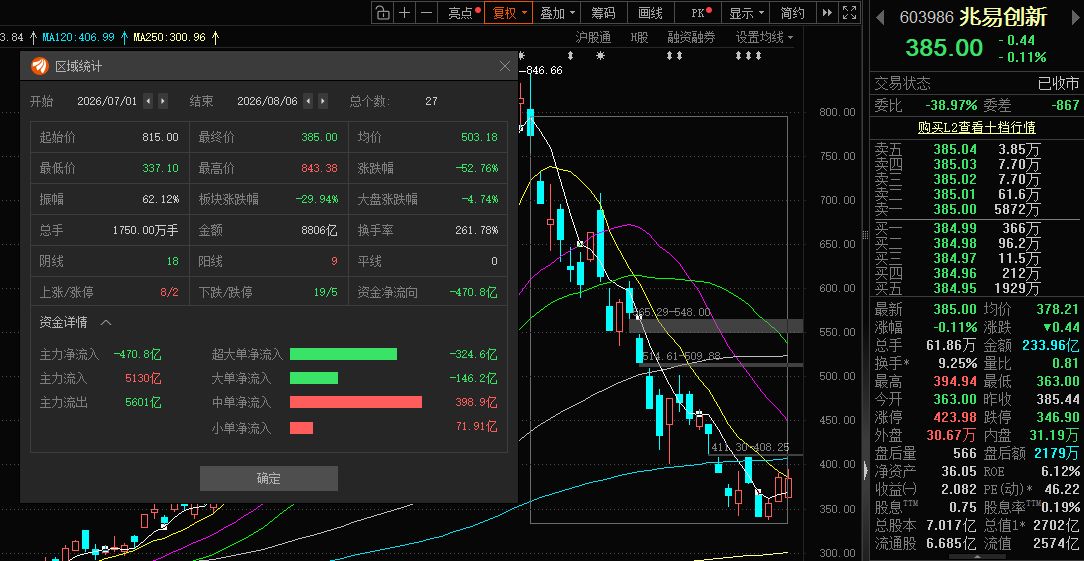Click the lock icon in chart toolbar

click(383, 12)
